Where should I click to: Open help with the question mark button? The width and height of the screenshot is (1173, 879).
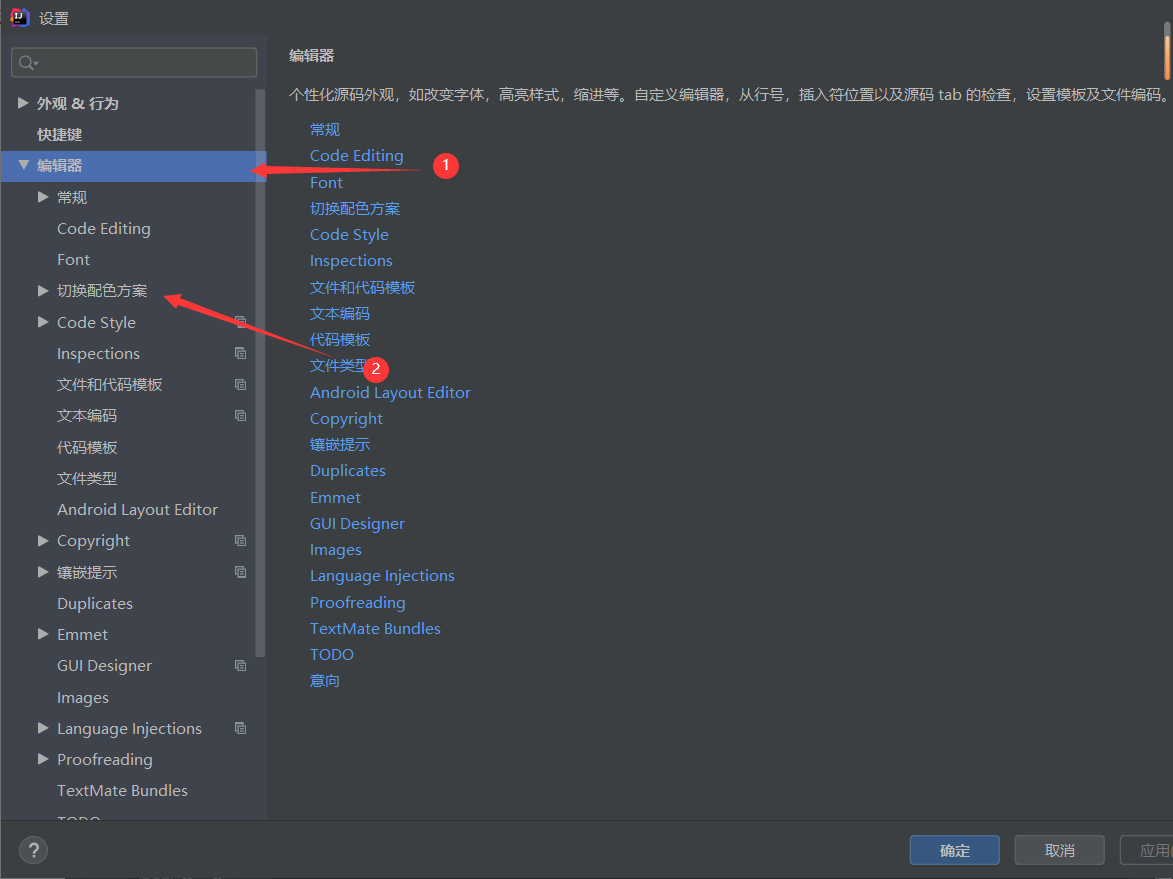33,850
